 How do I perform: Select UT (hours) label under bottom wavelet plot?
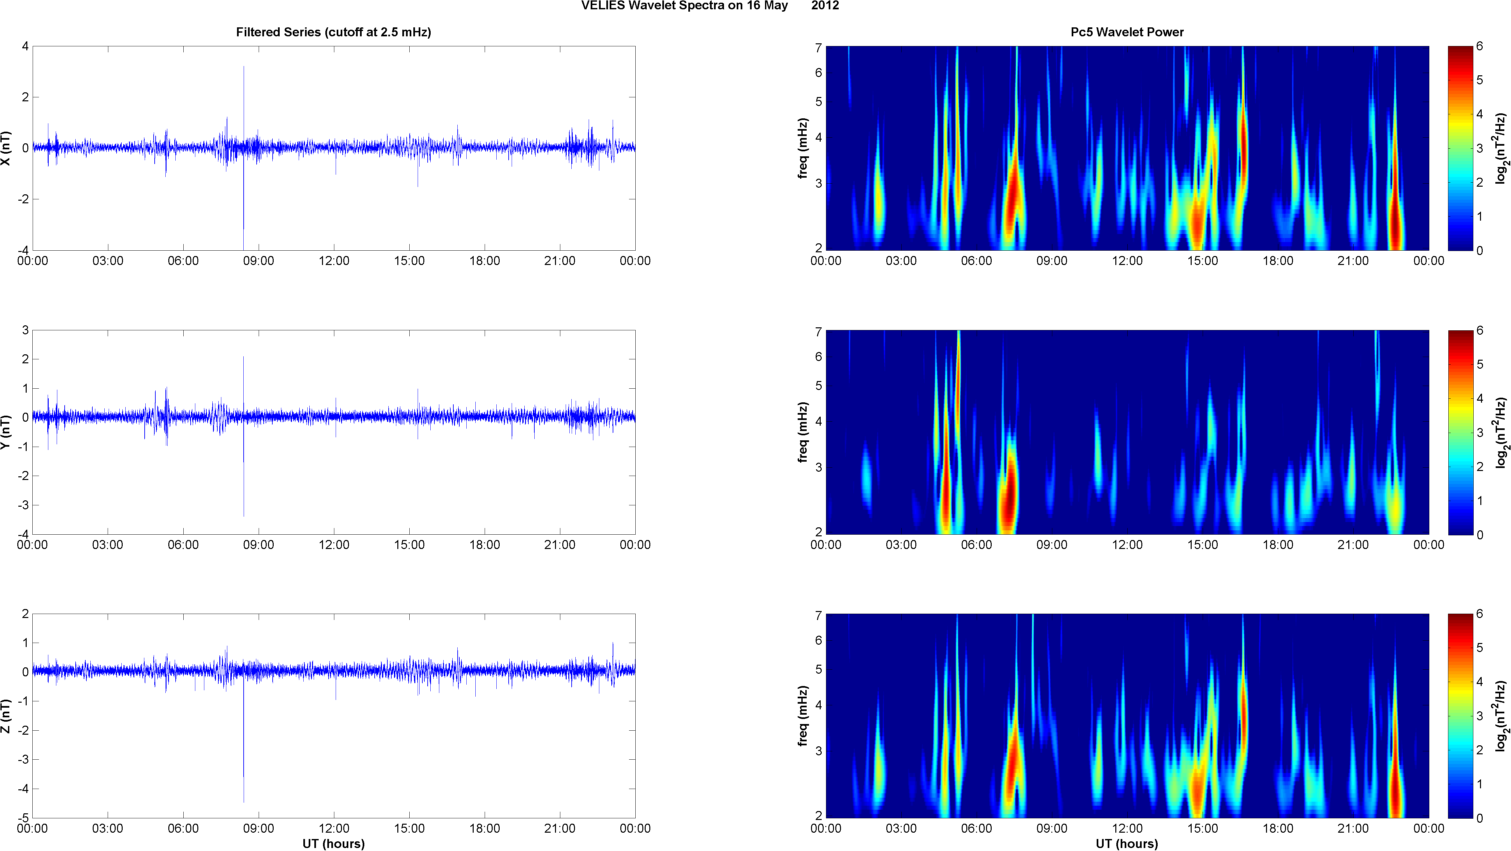coord(1127,844)
